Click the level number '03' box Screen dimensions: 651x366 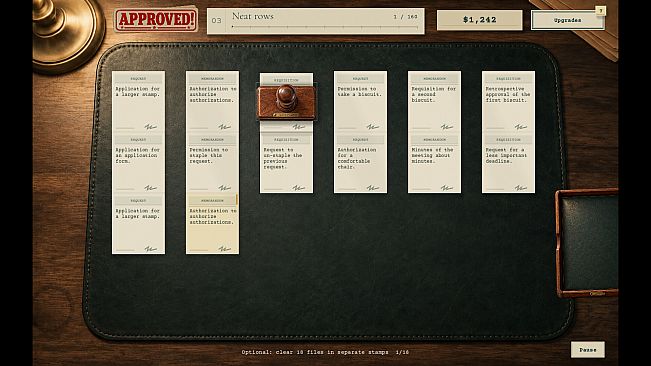click(217, 21)
